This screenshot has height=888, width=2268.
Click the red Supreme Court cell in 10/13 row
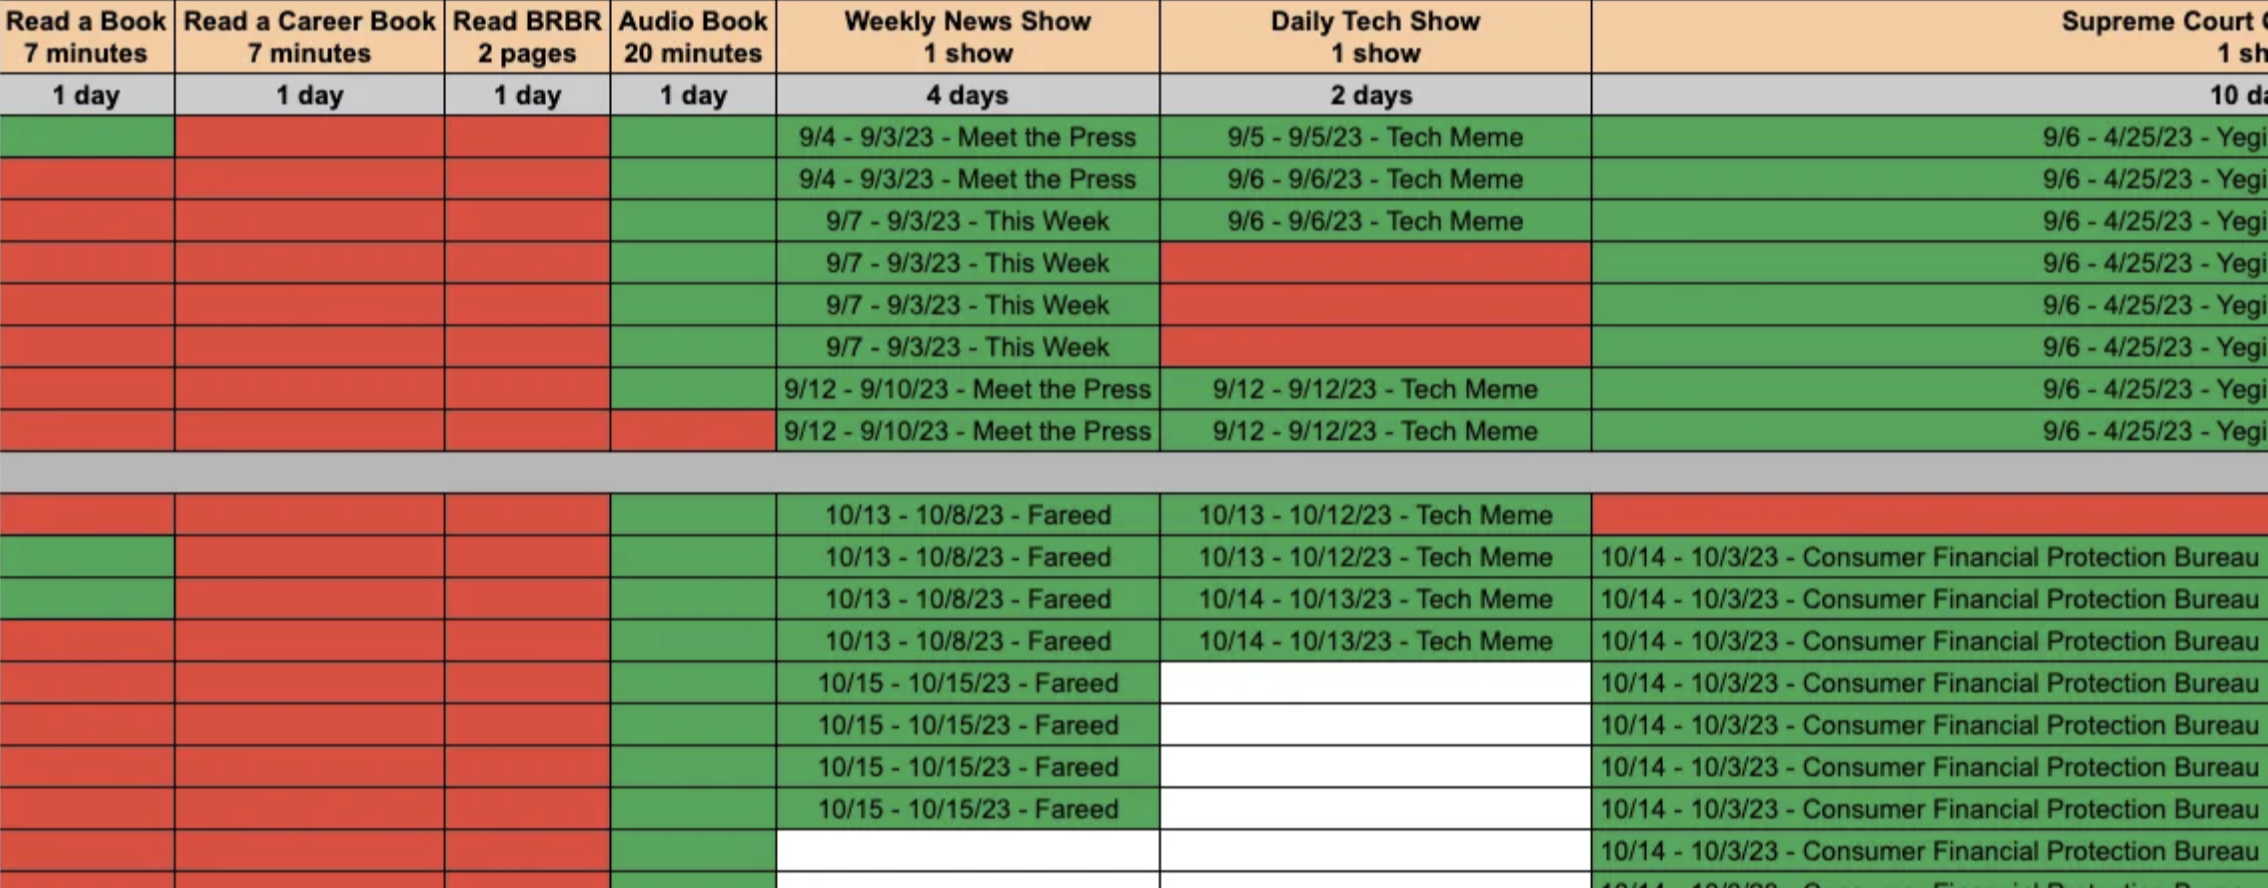1930,515
